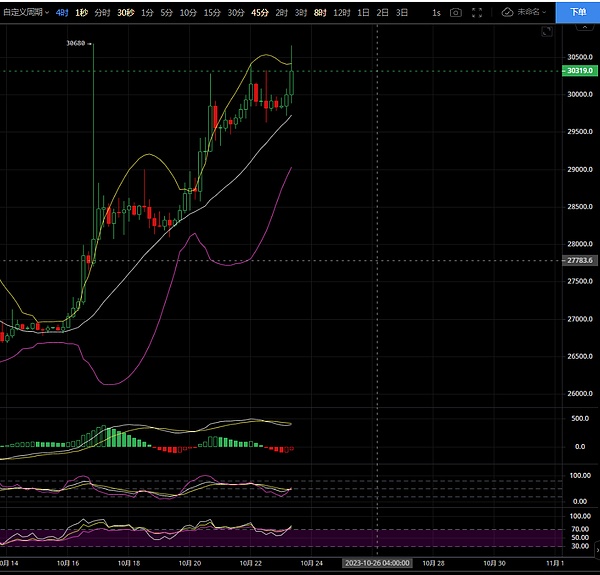600x575 pixels.
Task: Toggle the 8时 interval
Action: point(319,13)
